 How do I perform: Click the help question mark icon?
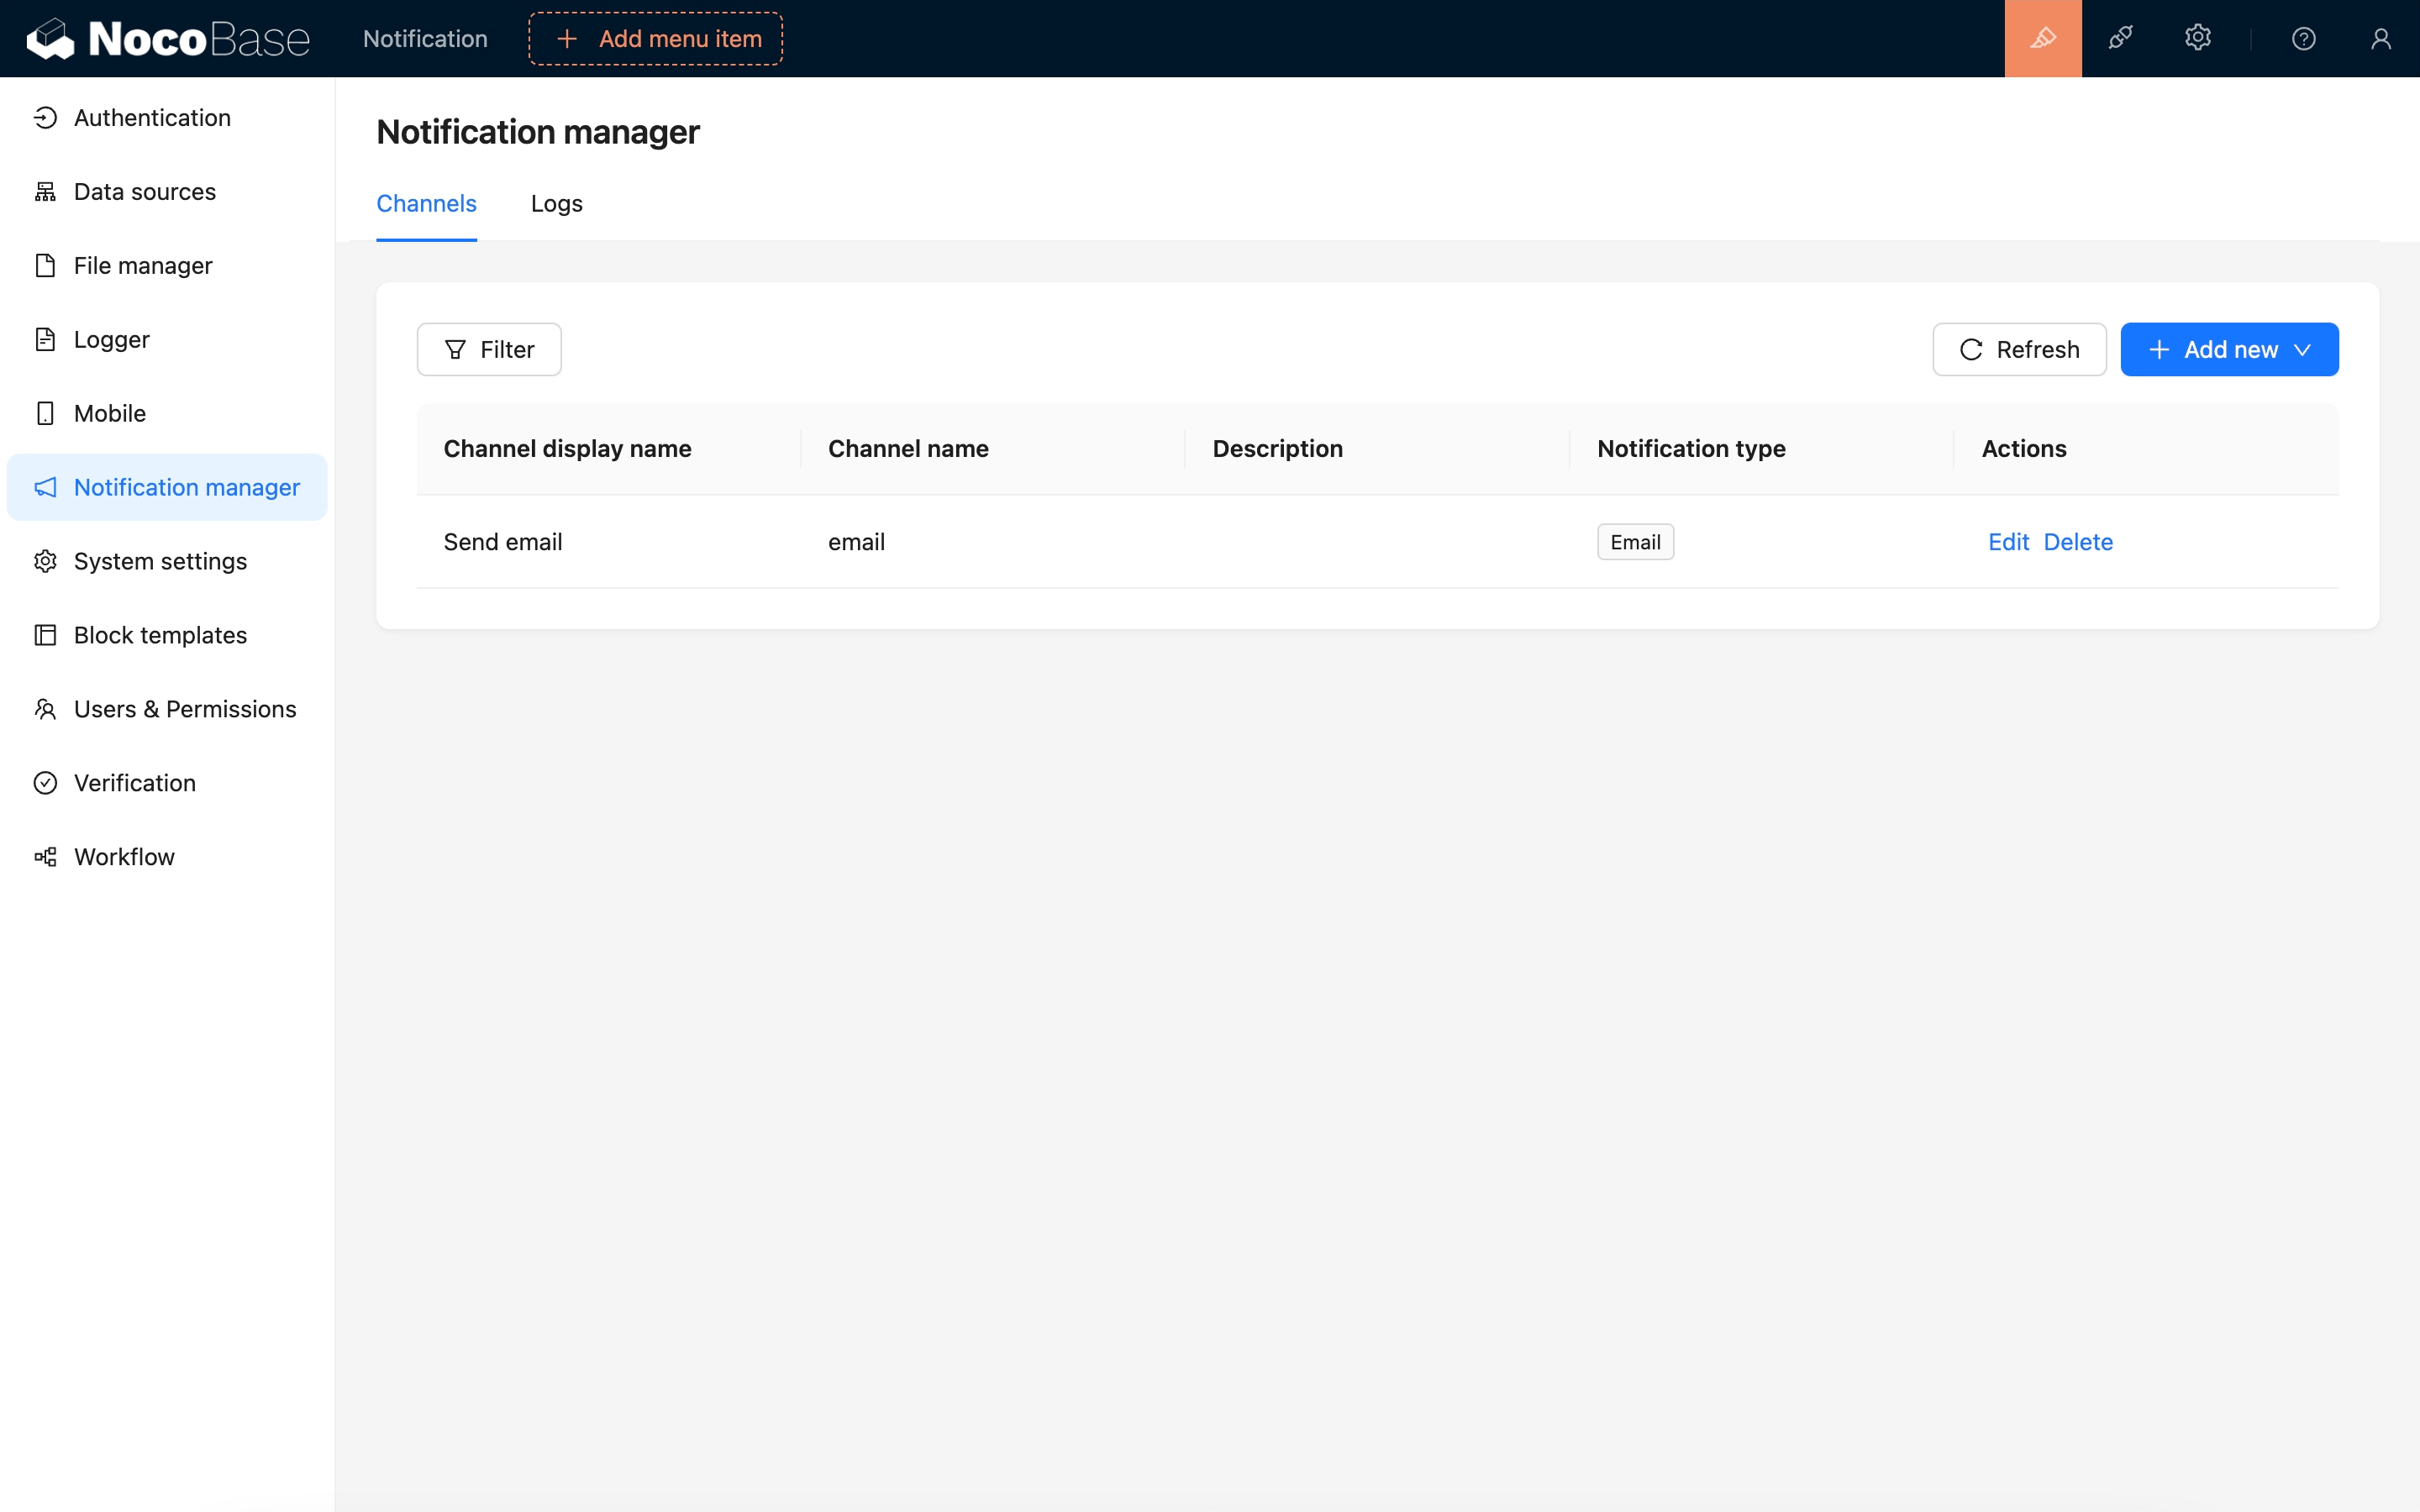coord(2303,38)
